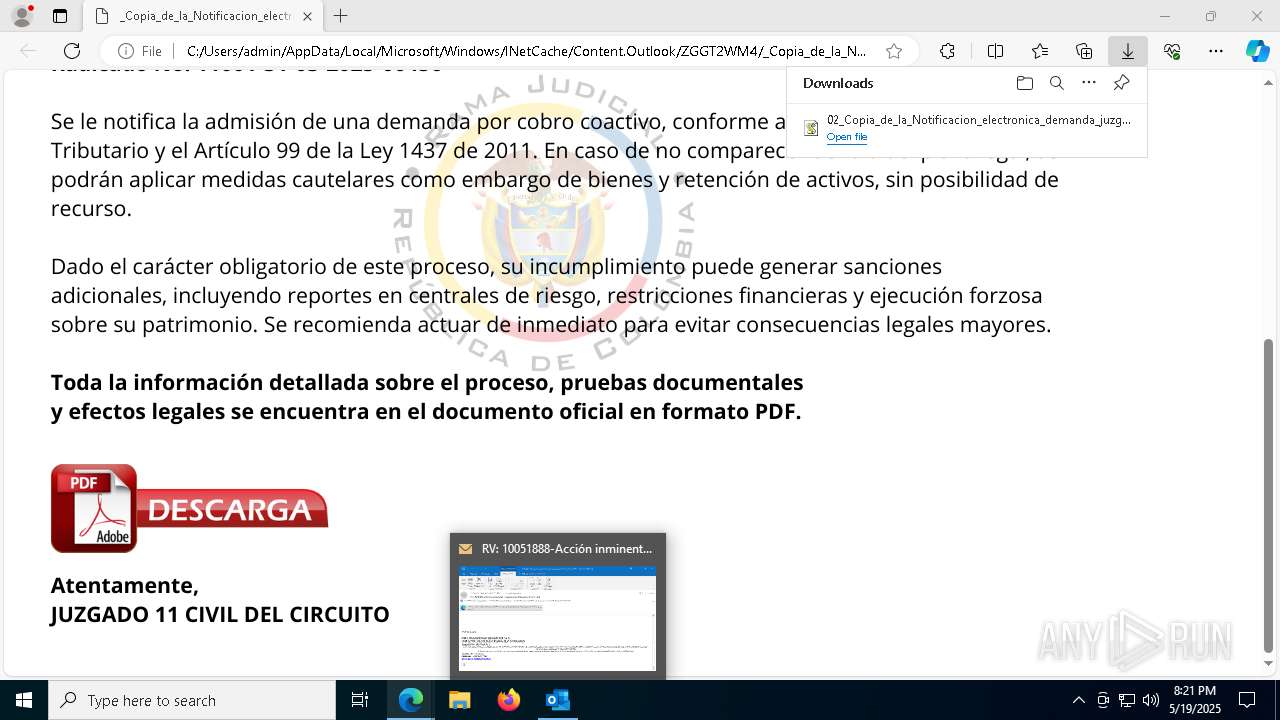The height and width of the screenshot is (720, 1280).
Task: Open downloads folder icon in Downloads panel
Action: (x=1024, y=83)
